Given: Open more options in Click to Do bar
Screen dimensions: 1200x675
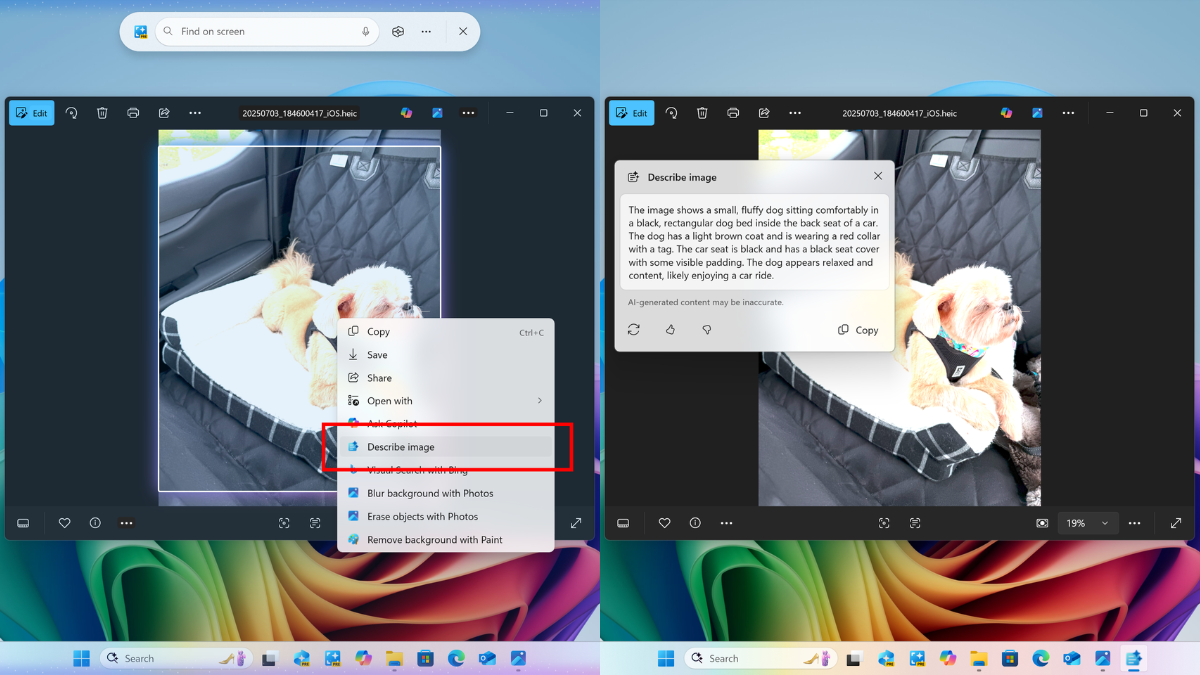Looking at the screenshot, I should (x=426, y=32).
